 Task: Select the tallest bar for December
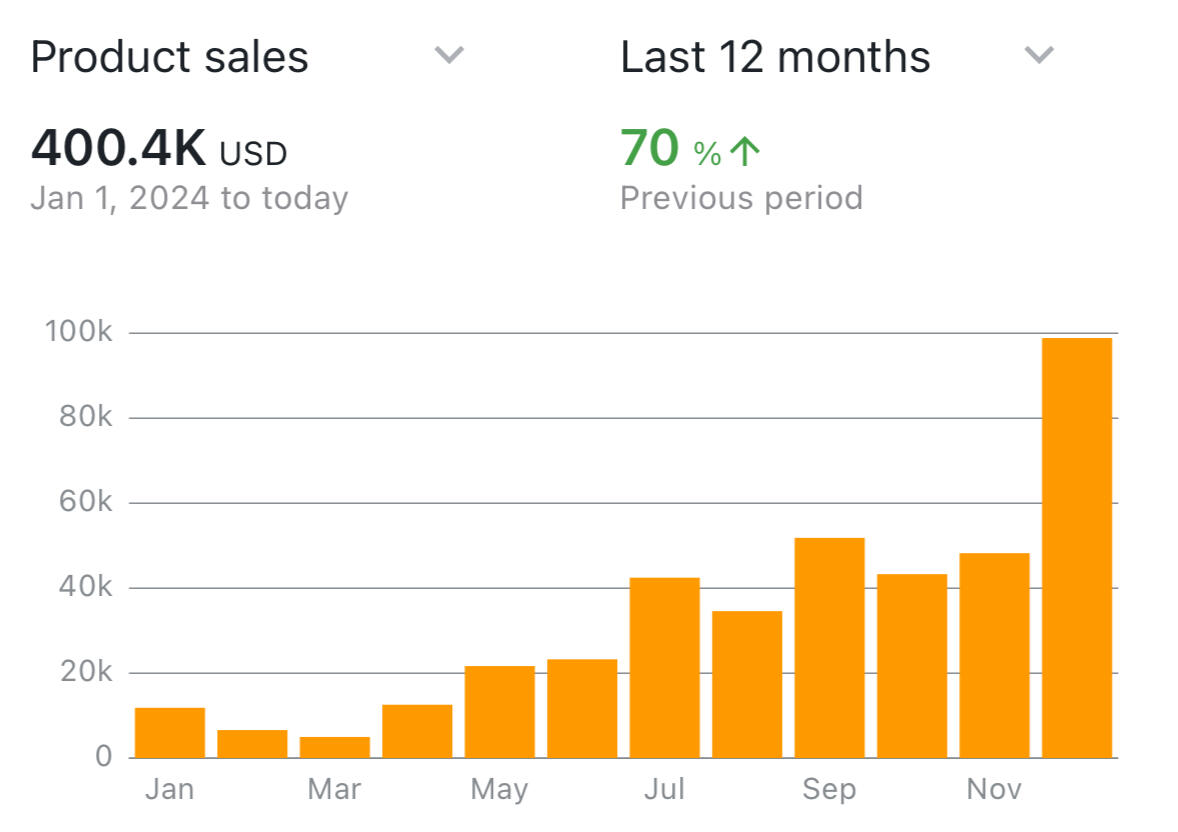pos(1077,548)
